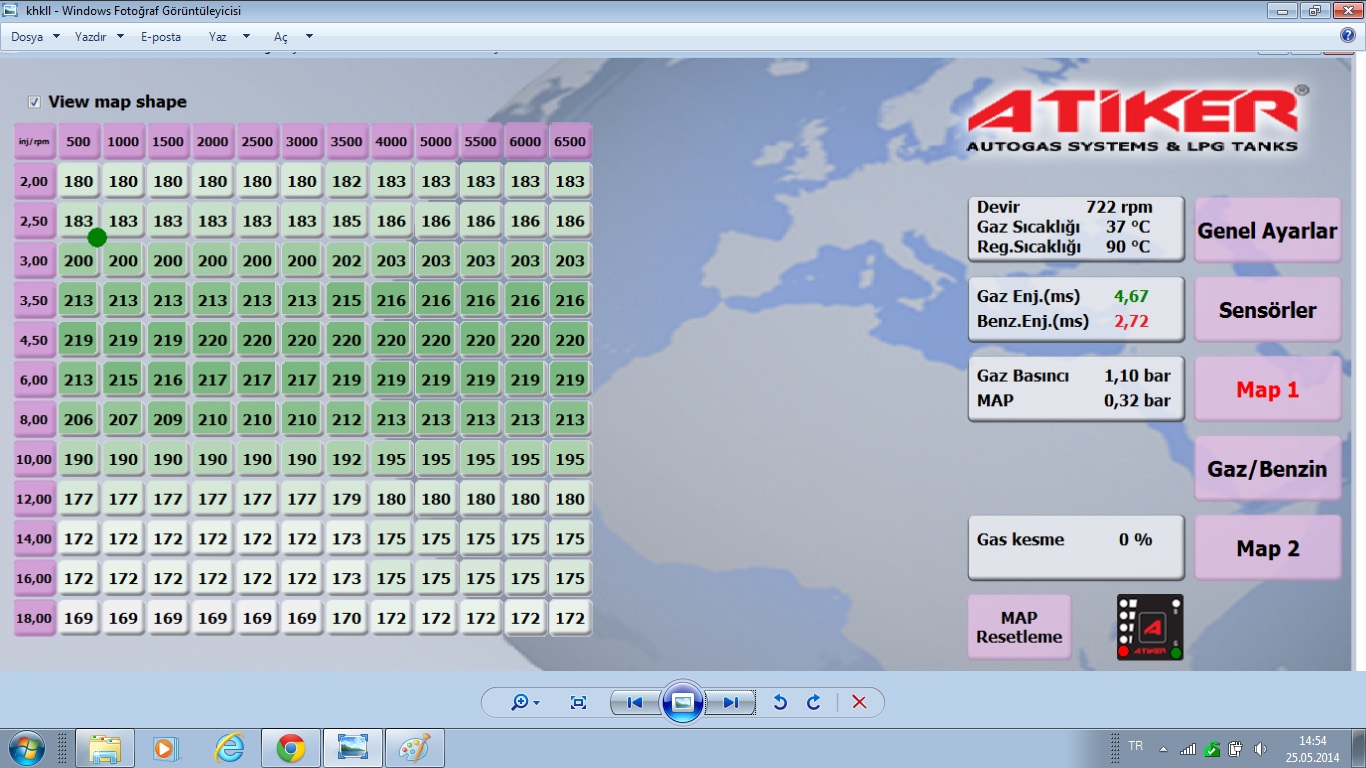
Task: Click the E-posta menu item
Action: [x=161, y=36]
